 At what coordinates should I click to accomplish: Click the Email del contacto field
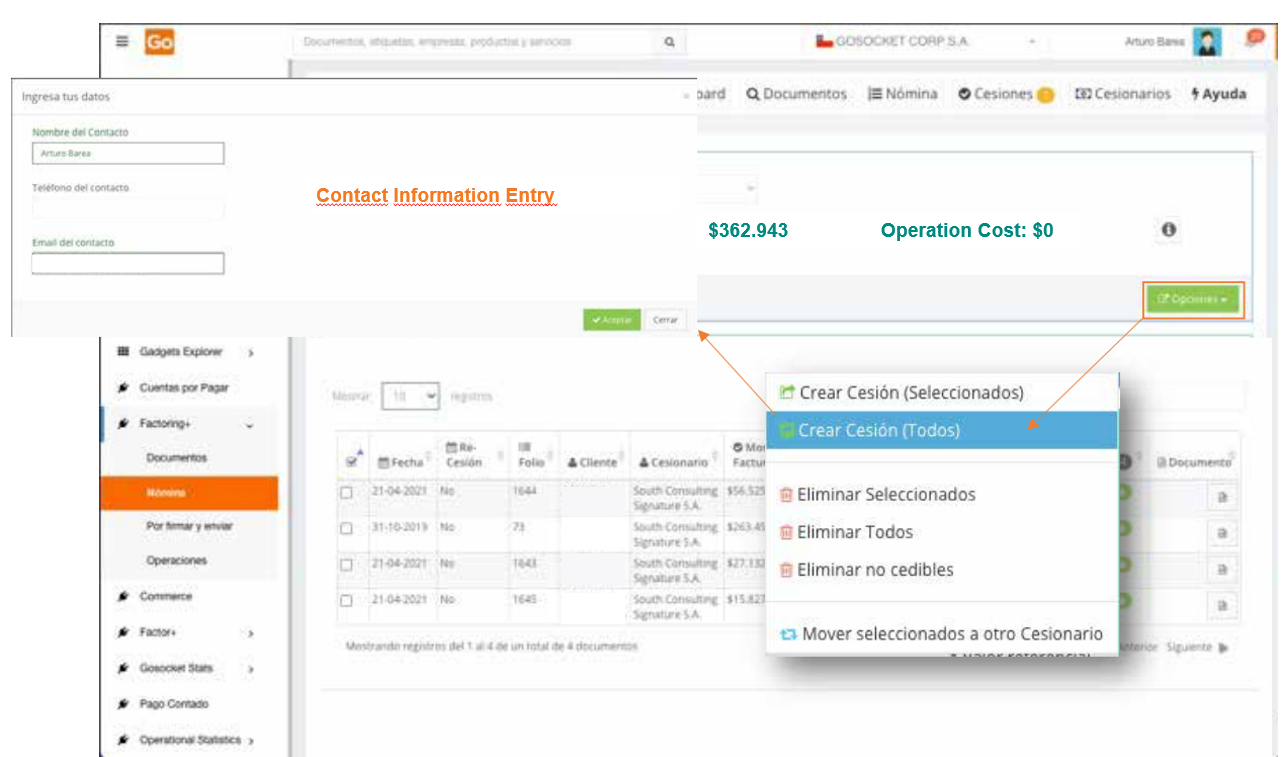pyautogui.click(x=128, y=263)
